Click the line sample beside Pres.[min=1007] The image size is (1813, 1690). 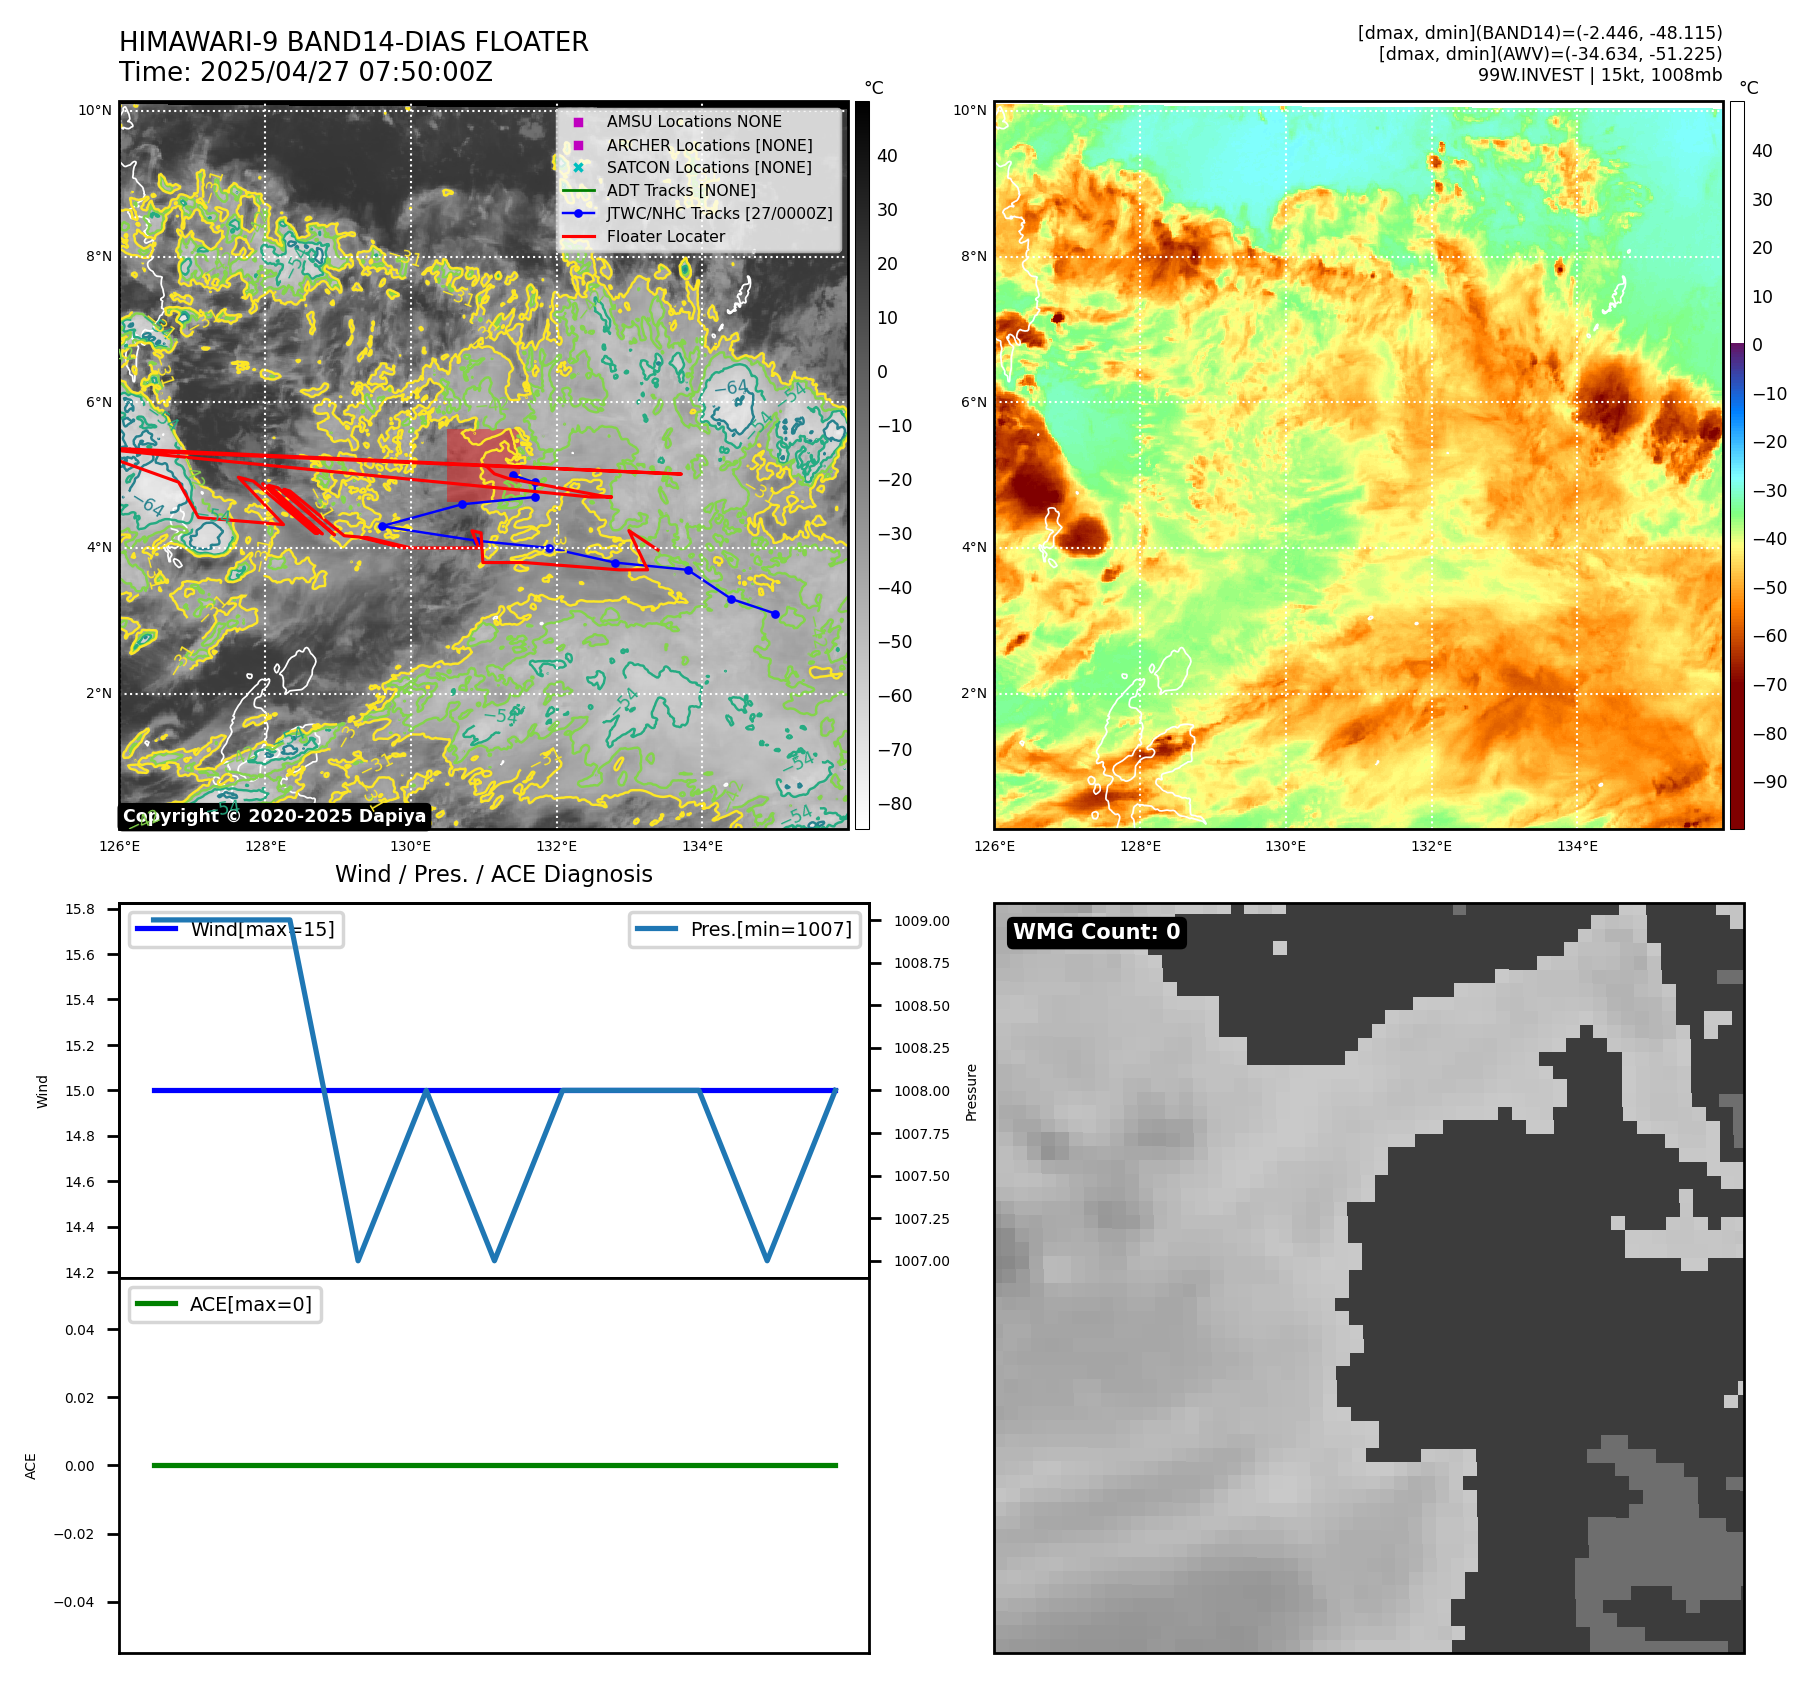click(x=656, y=929)
